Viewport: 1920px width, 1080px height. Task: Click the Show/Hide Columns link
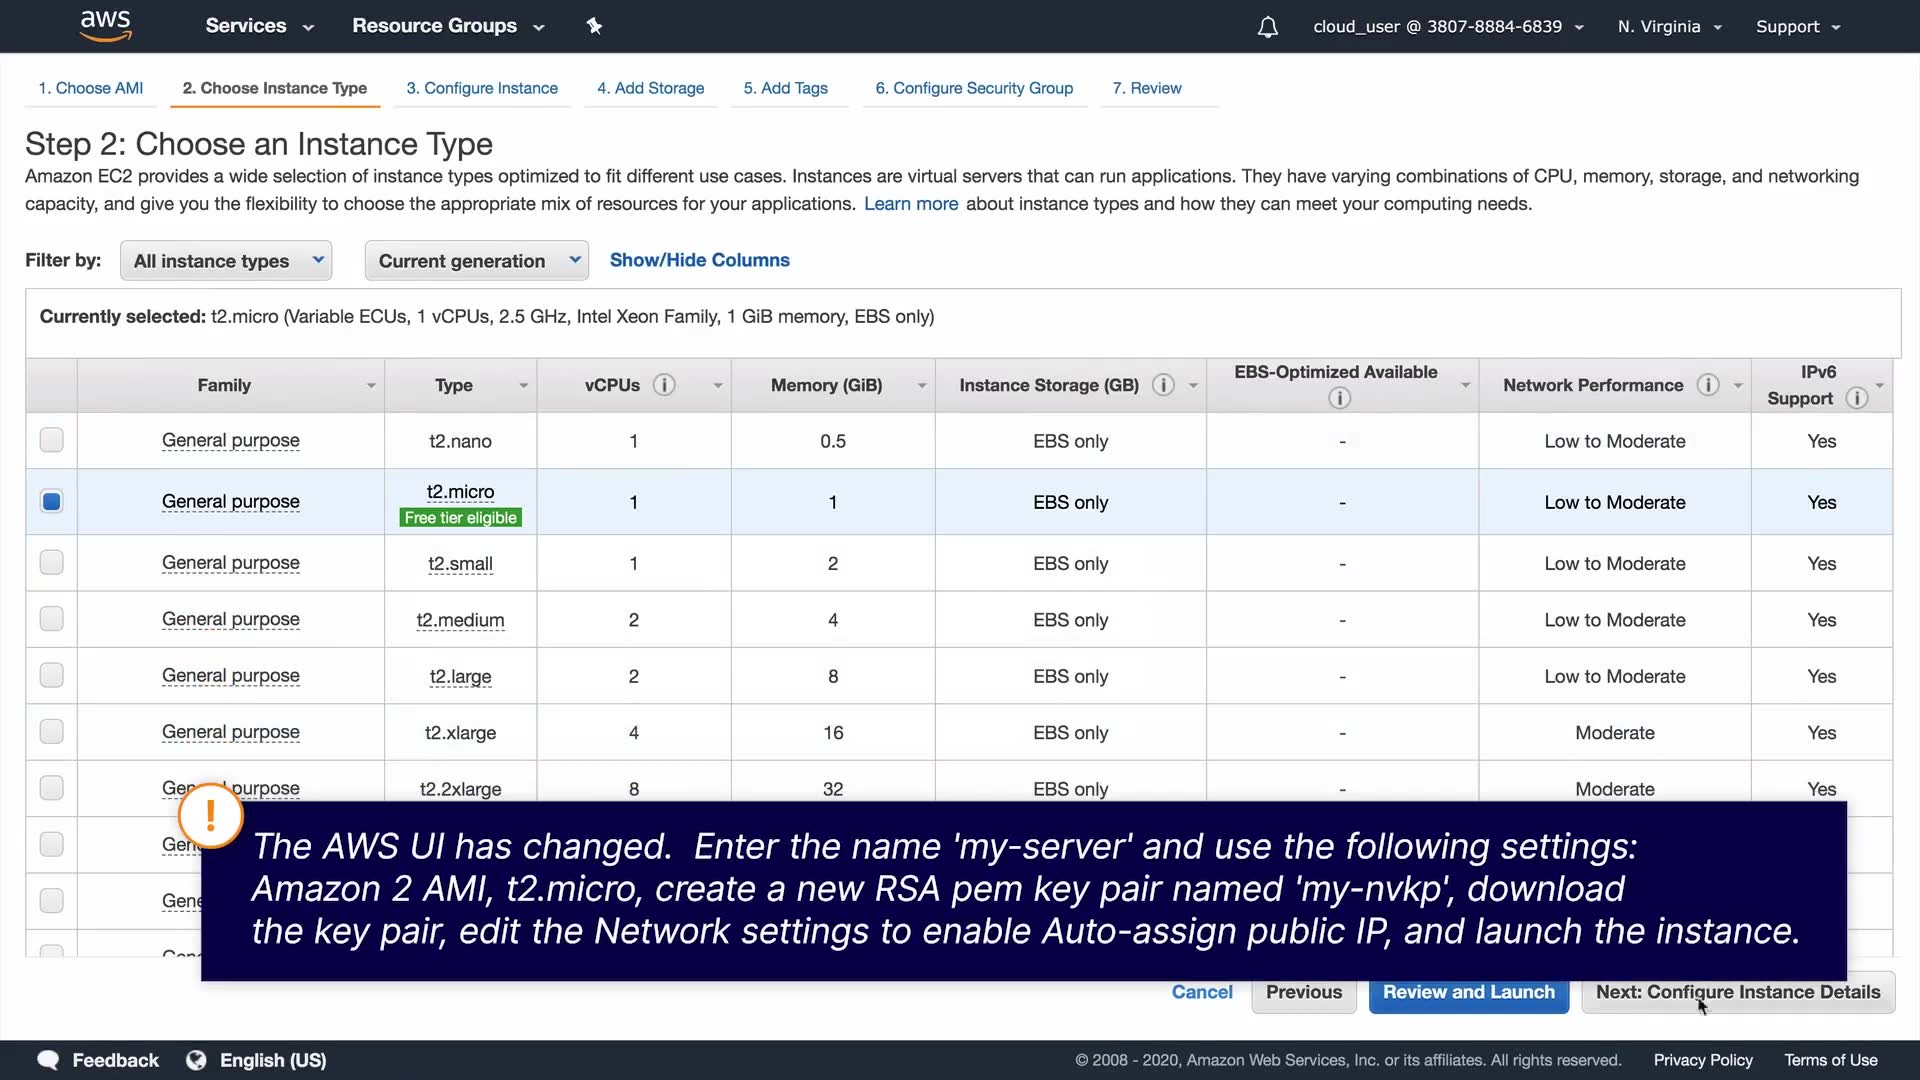[x=699, y=260]
